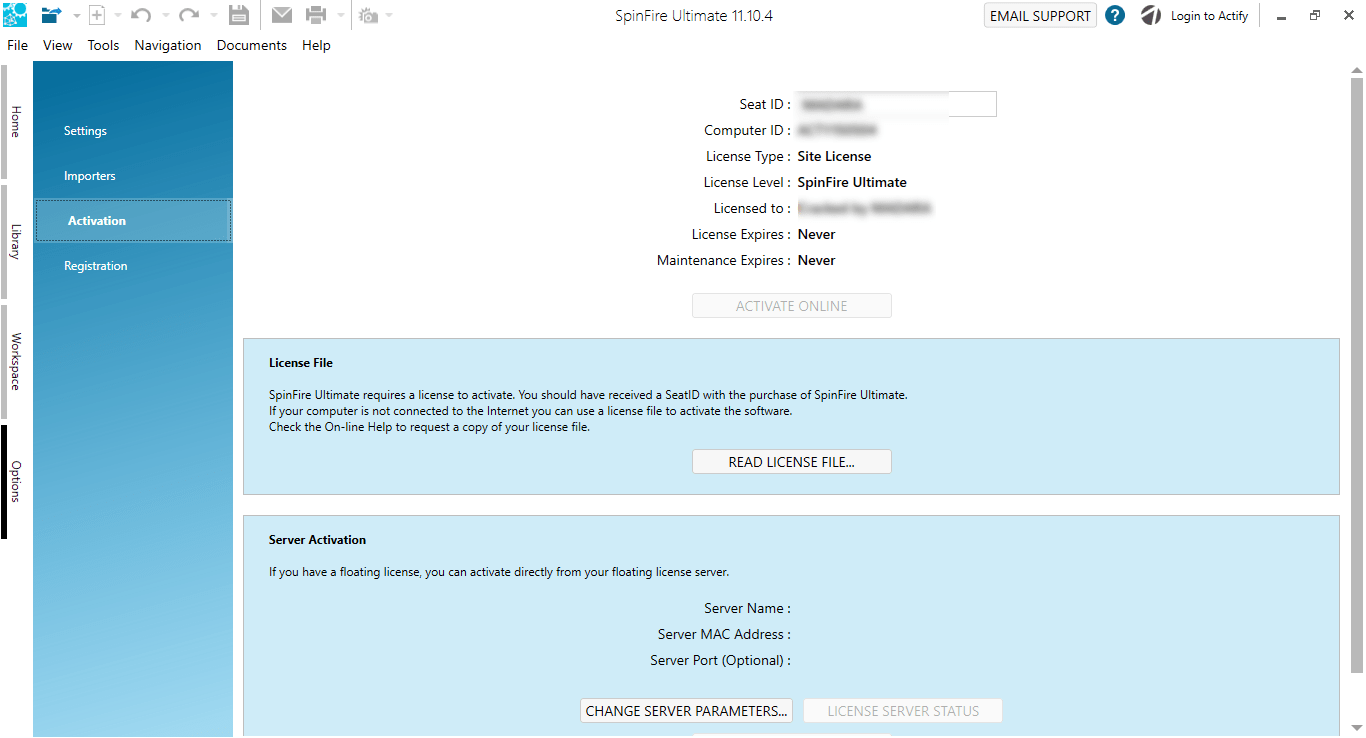Open the help question mark icon

click(x=1115, y=15)
